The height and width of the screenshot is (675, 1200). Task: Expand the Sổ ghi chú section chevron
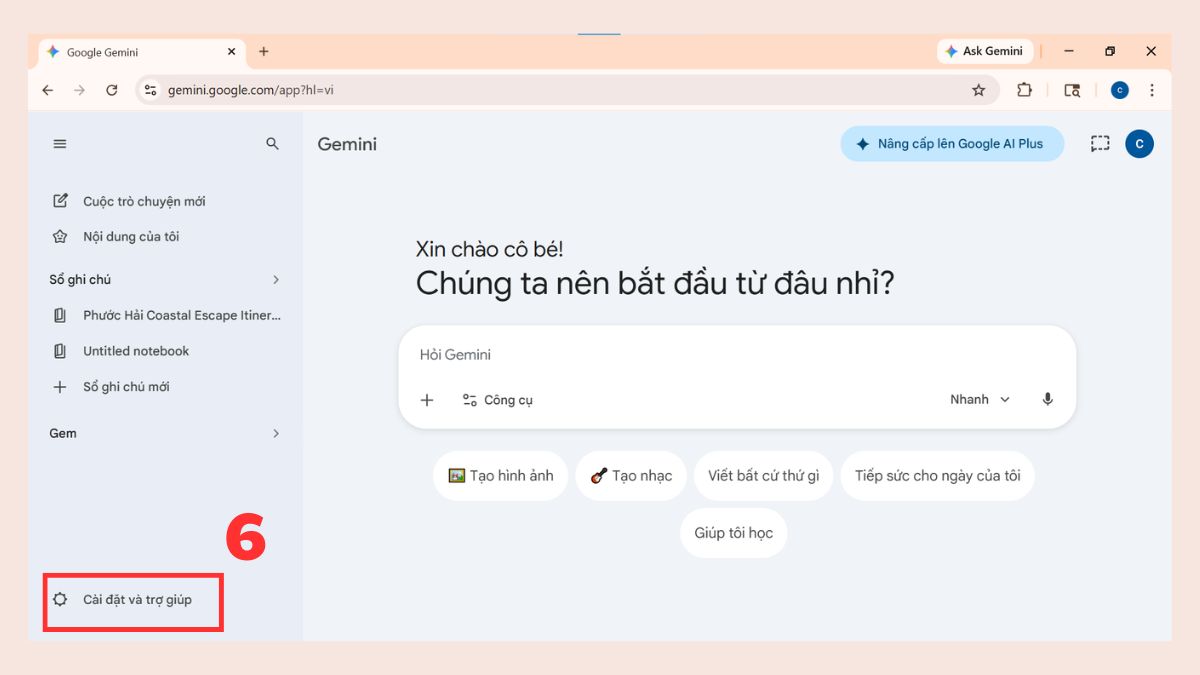coord(276,280)
